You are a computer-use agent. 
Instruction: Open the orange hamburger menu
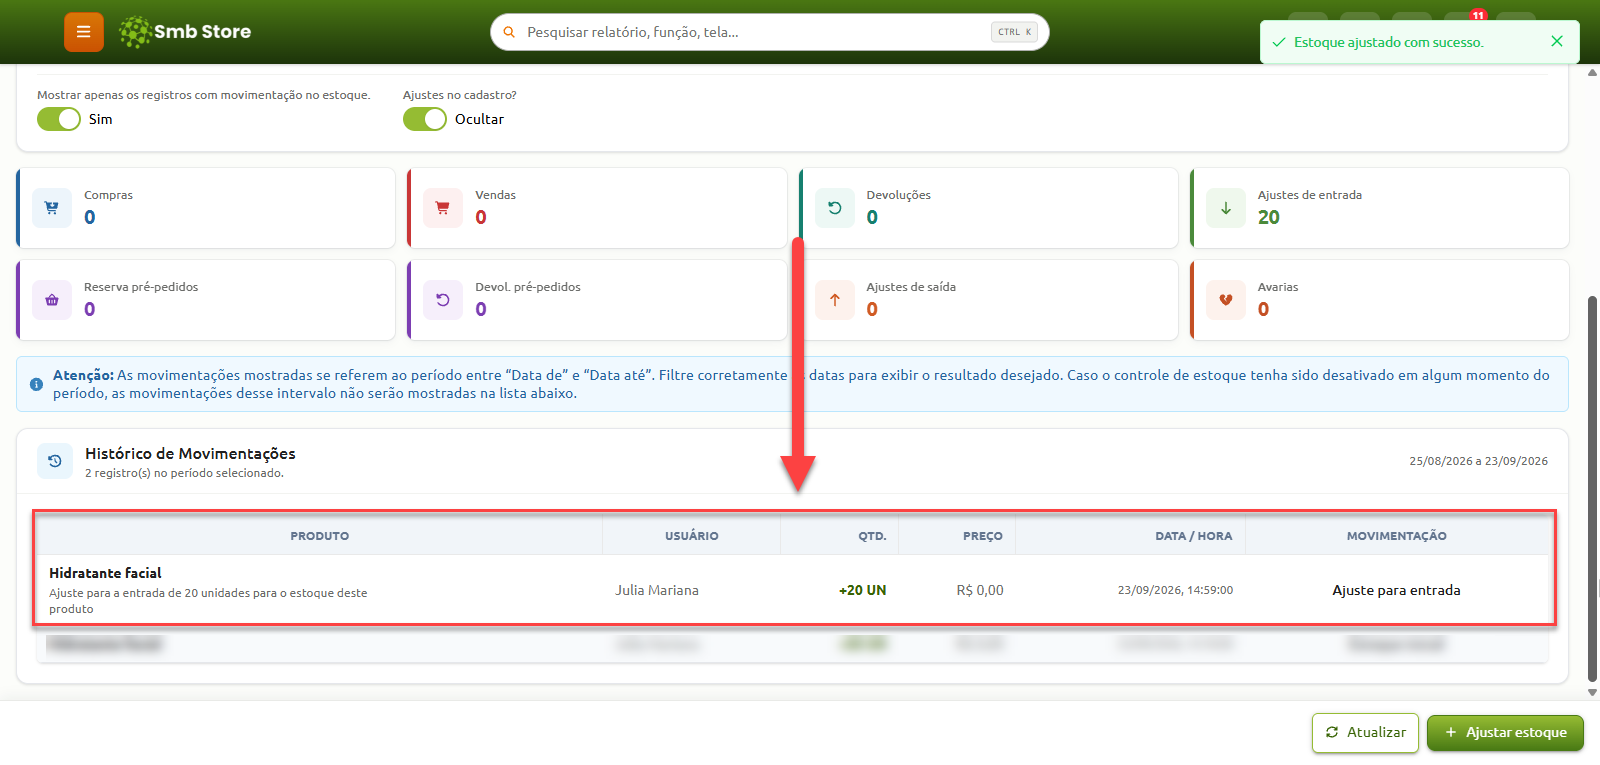[84, 32]
